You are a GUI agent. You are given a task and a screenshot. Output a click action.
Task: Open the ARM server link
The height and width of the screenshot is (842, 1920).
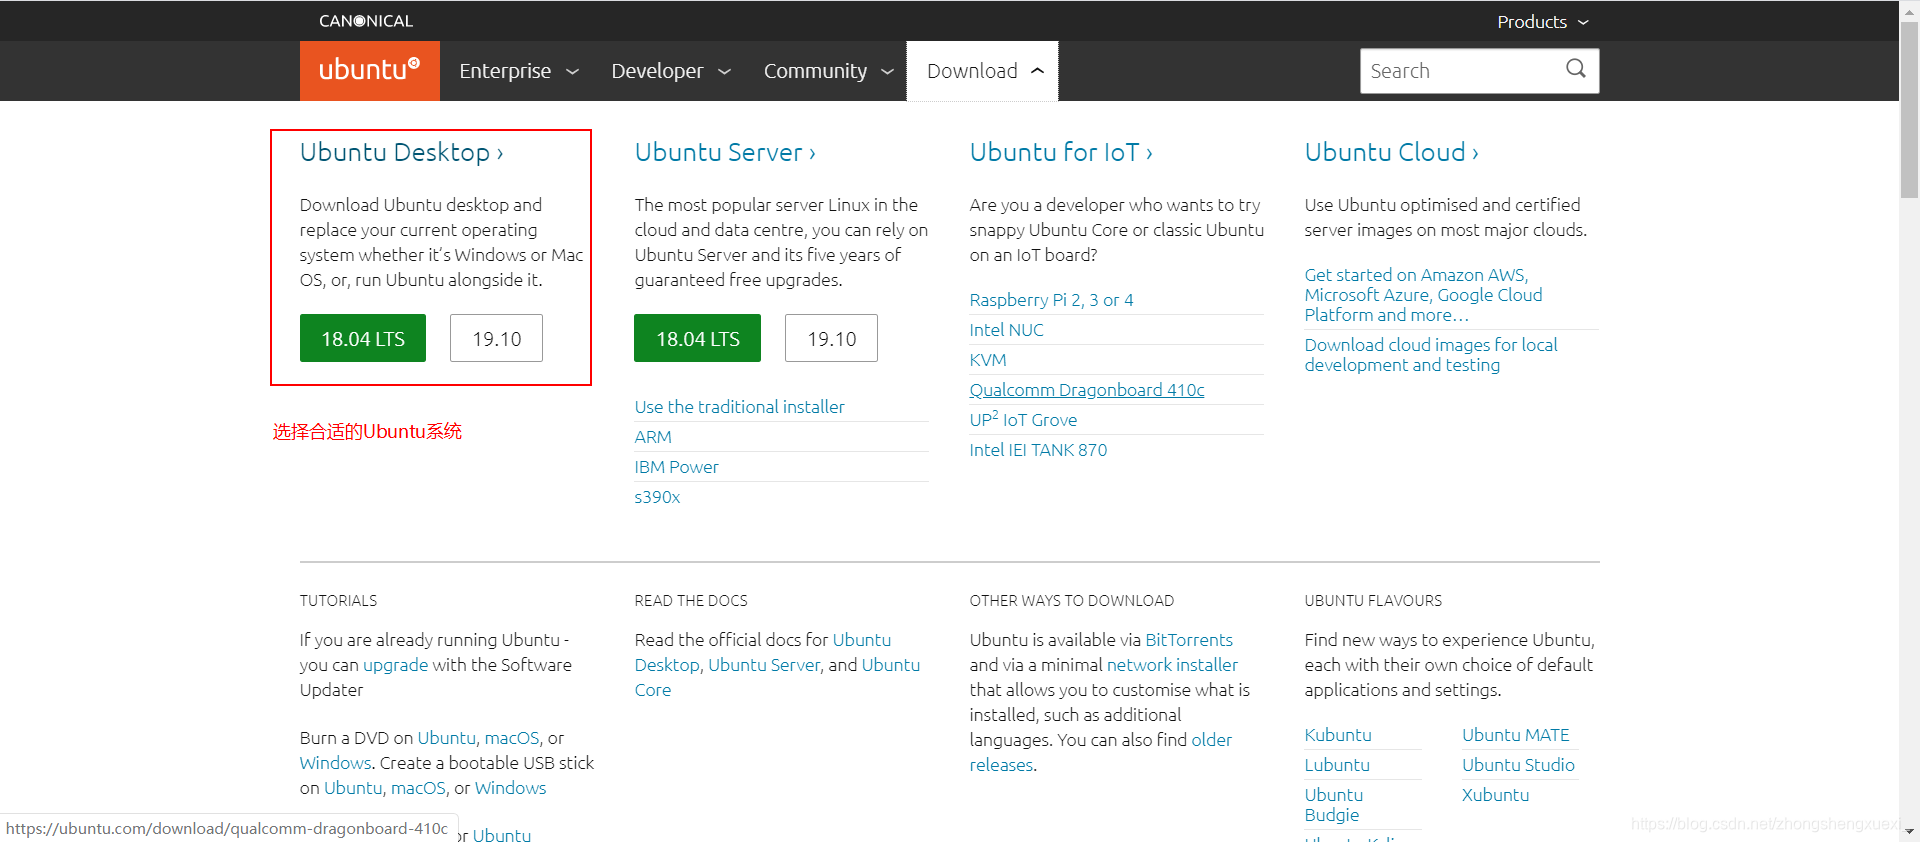[x=653, y=437]
